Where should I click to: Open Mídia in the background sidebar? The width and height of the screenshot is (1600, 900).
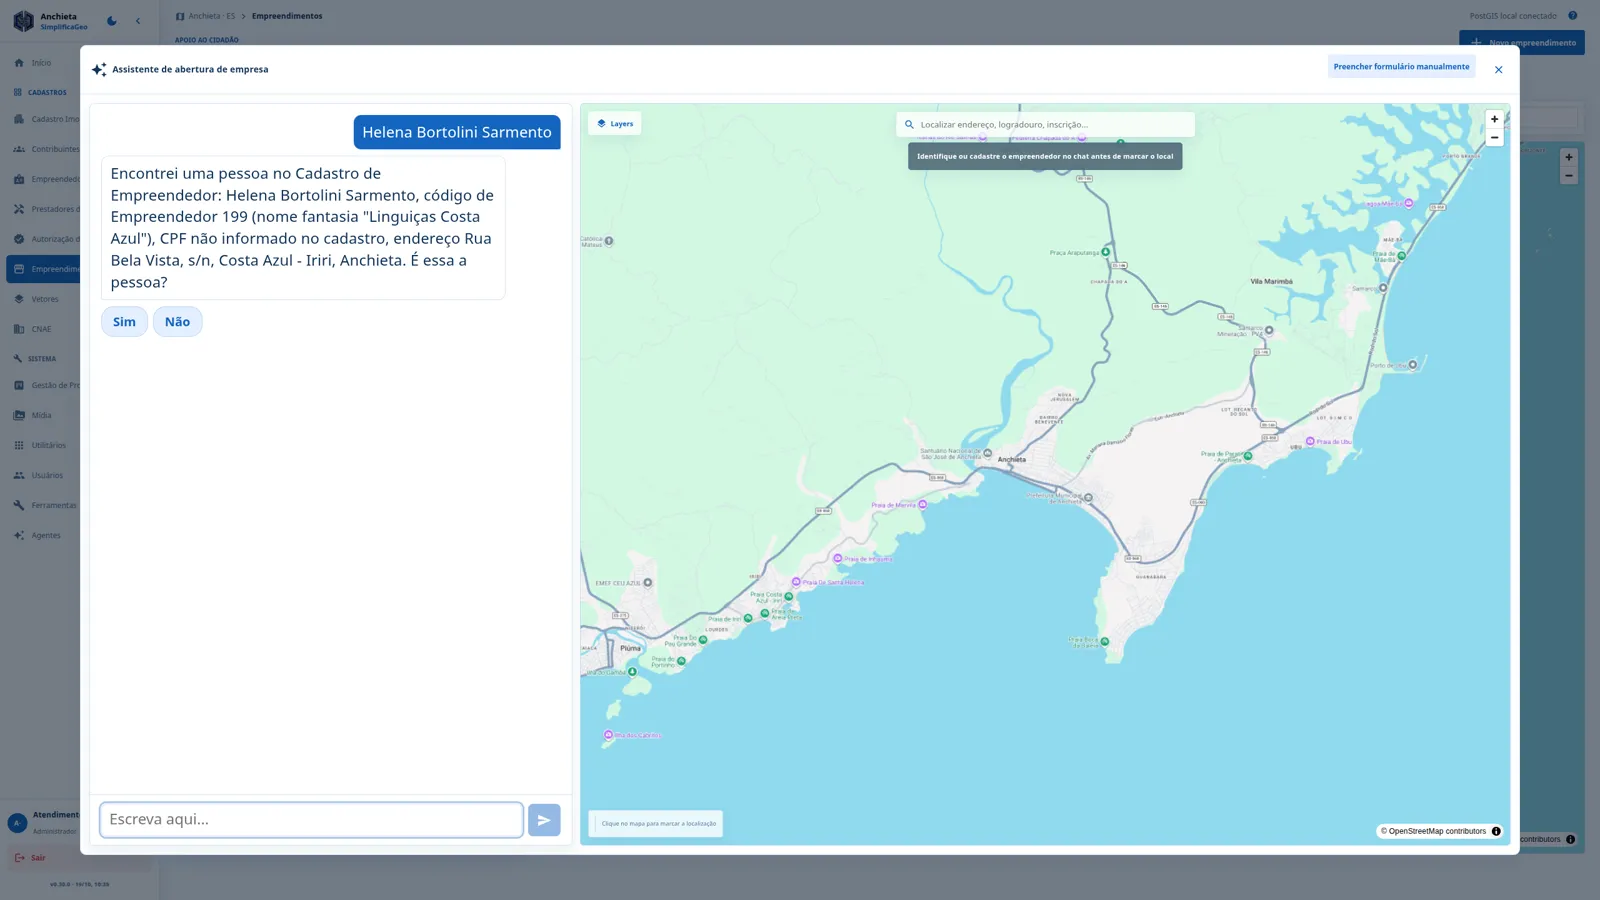coord(41,415)
